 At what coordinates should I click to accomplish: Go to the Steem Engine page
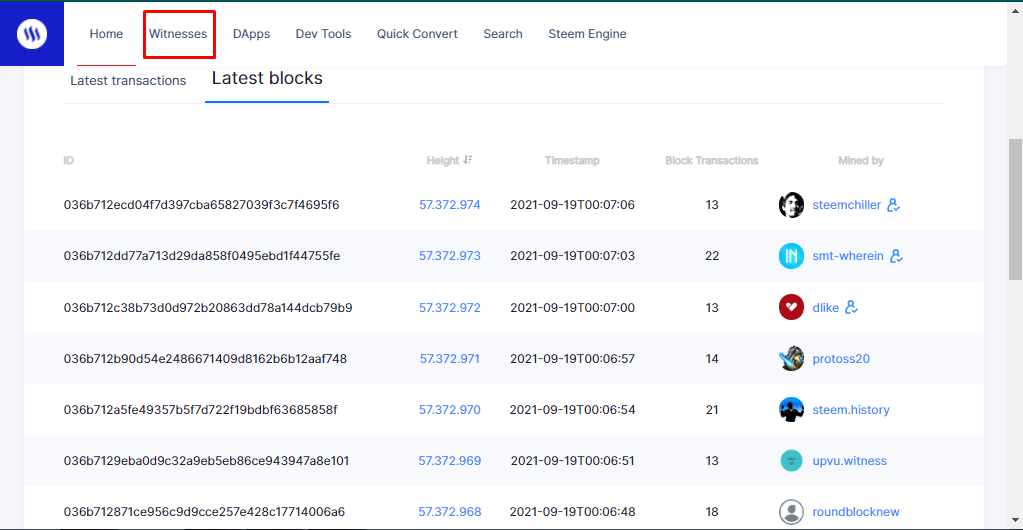(x=587, y=34)
